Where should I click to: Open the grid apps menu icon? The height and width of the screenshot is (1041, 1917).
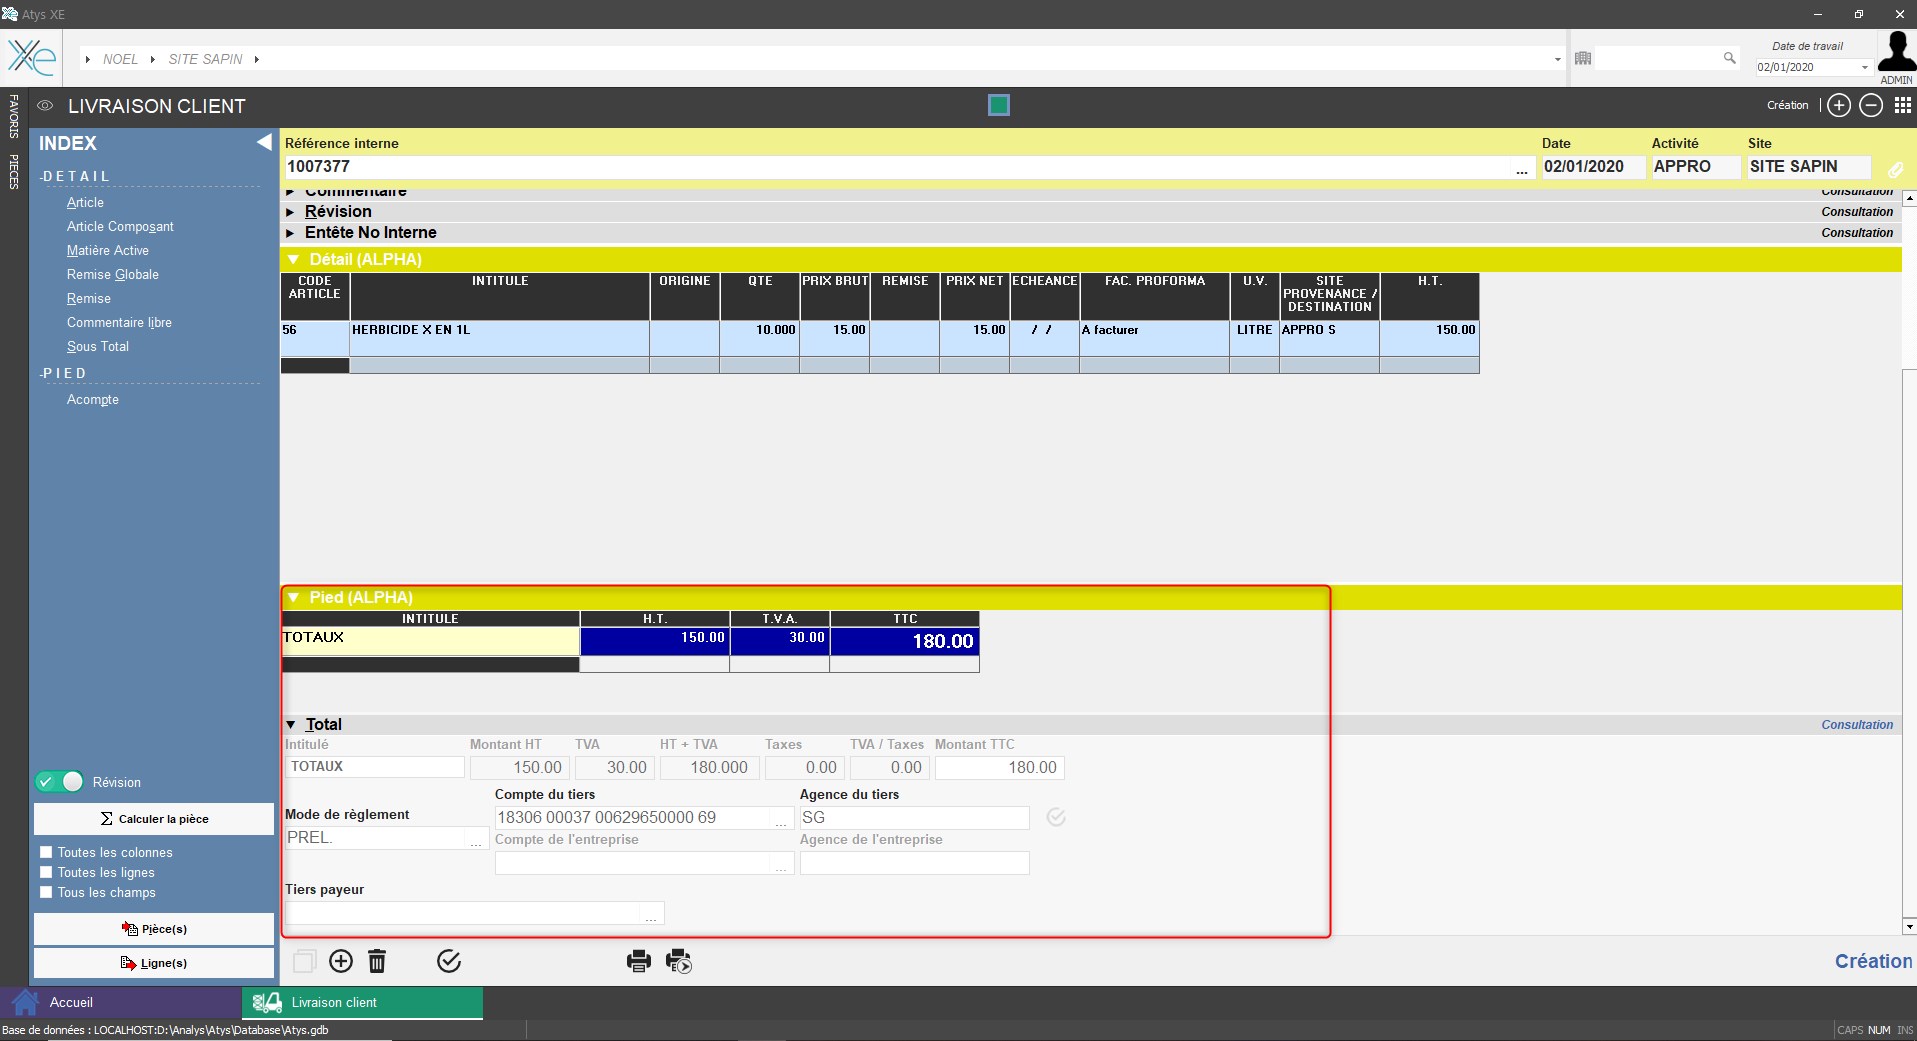click(1902, 105)
